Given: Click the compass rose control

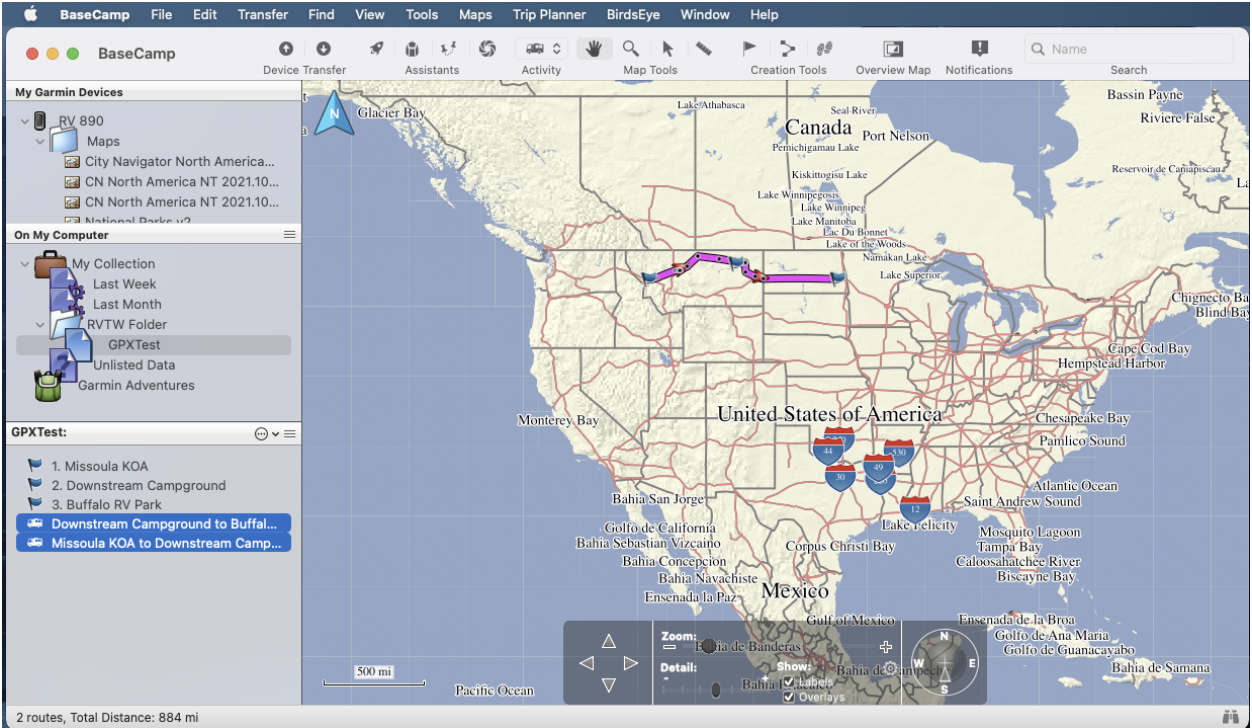Looking at the screenshot, I should click(944, 663).
